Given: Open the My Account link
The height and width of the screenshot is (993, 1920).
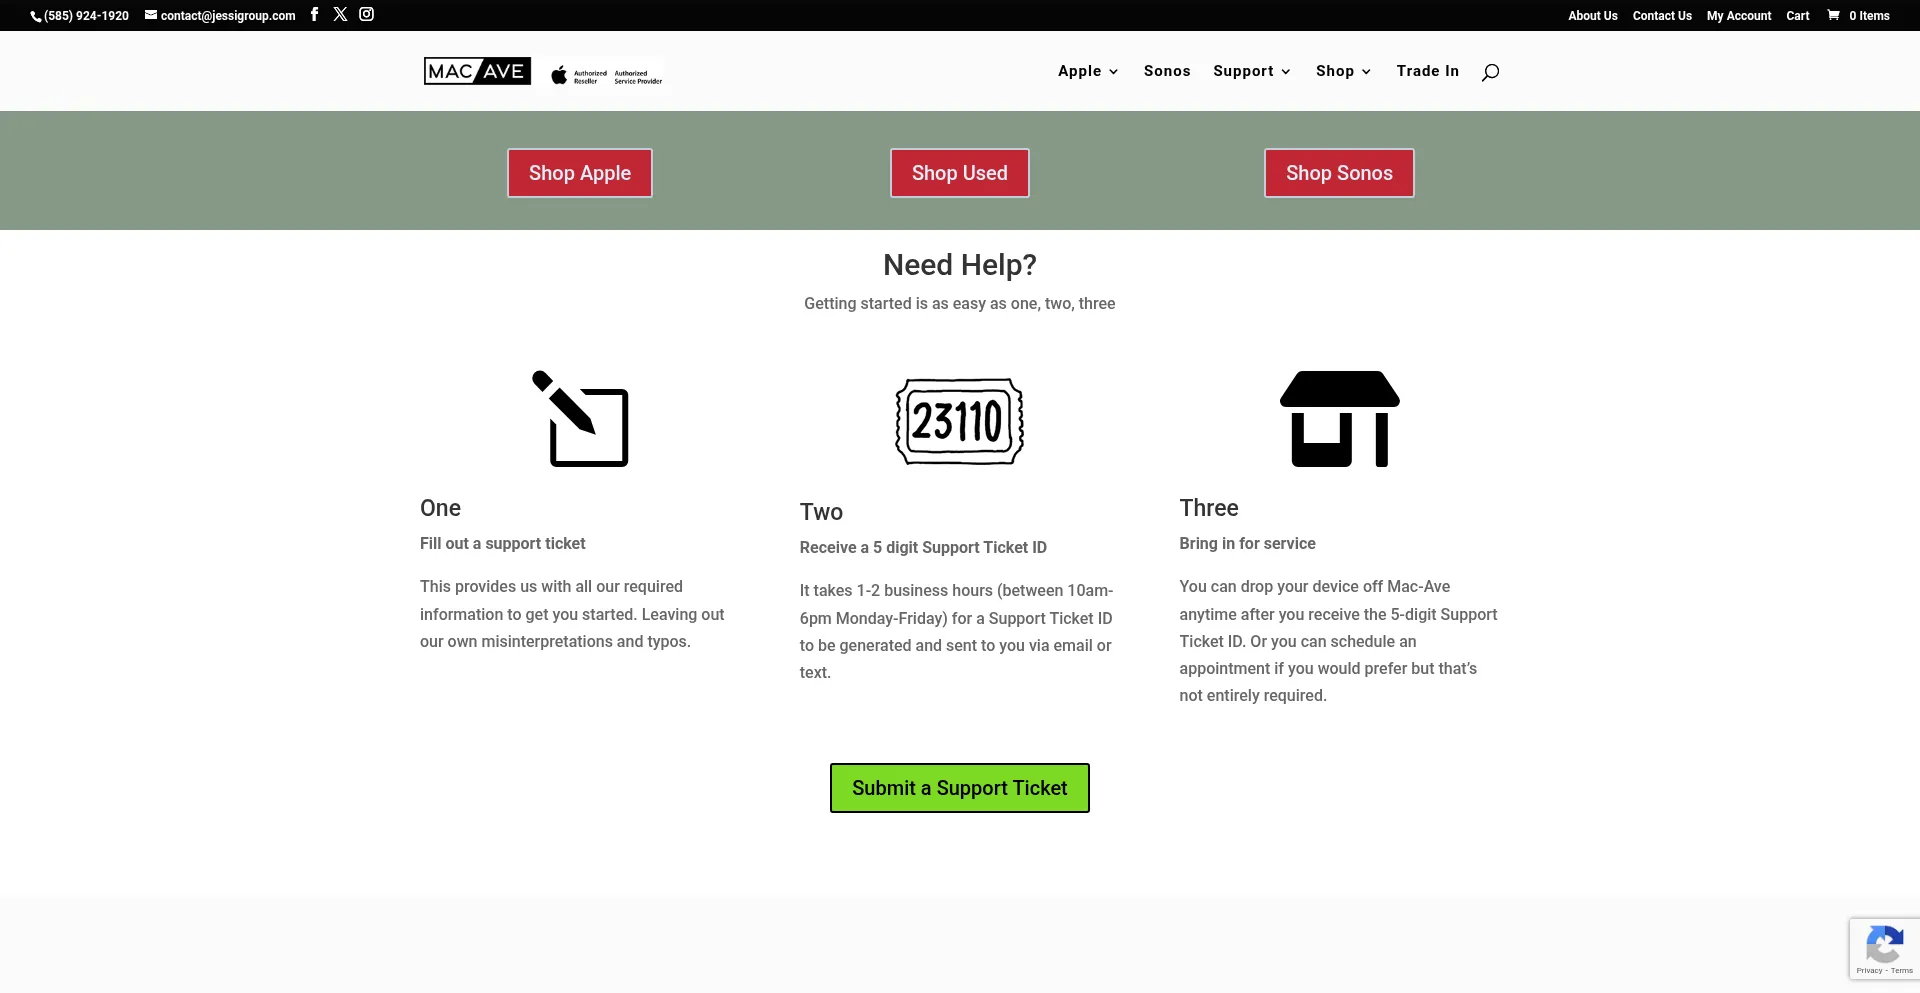Looking at the screenshot, I should (1738, 16).
